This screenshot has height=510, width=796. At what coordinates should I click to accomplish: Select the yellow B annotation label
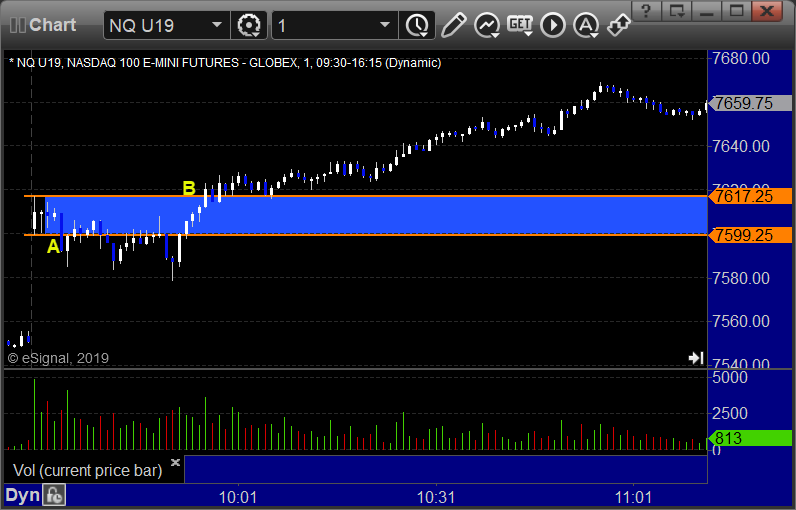(189, 188)
